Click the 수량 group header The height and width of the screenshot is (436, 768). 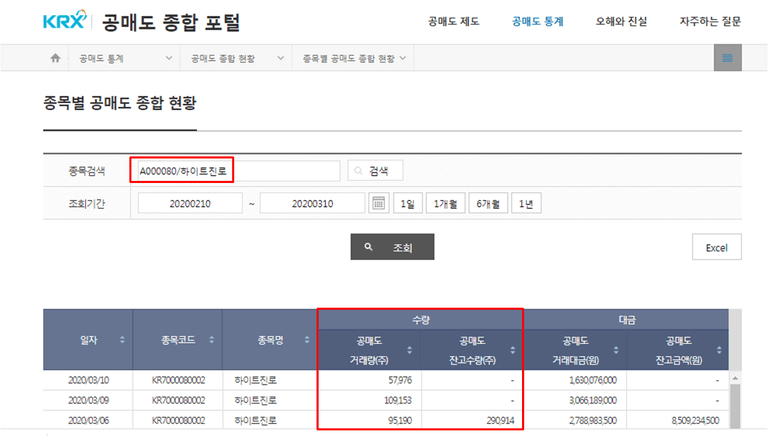pos(420,320)
